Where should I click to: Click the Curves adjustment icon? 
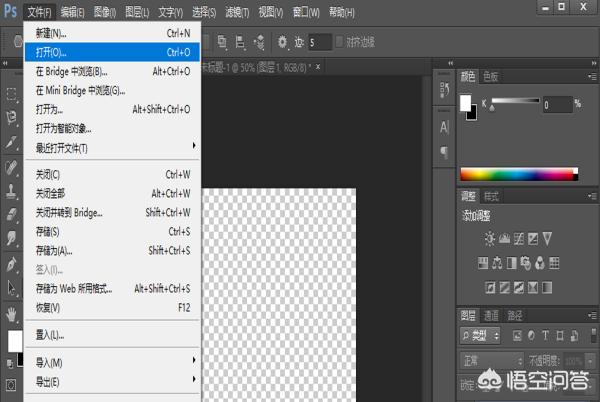pos(518,239)
